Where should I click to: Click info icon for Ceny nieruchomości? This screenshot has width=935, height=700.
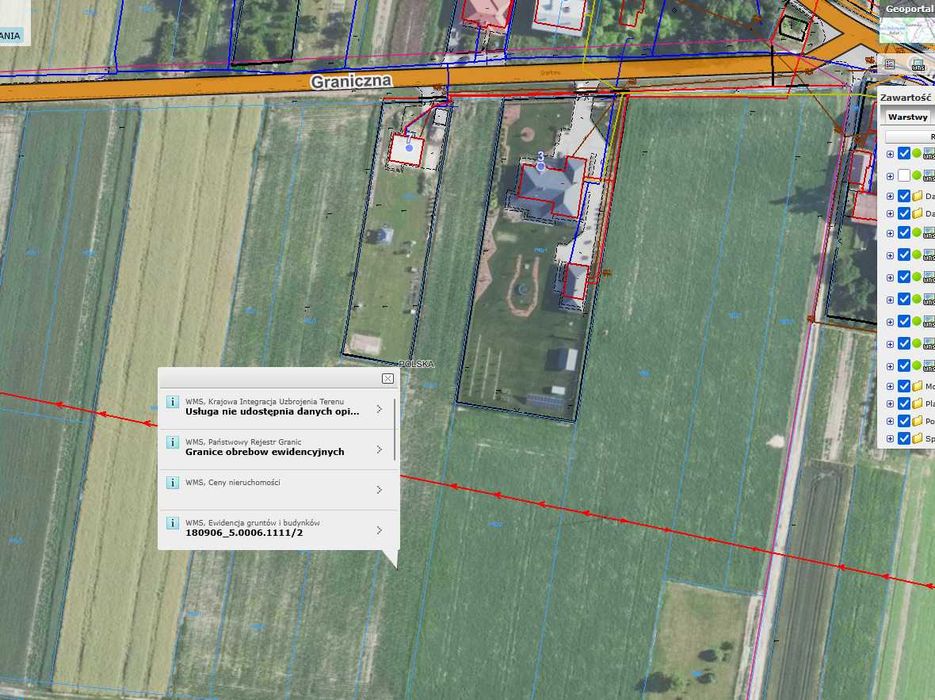(172, 482)
